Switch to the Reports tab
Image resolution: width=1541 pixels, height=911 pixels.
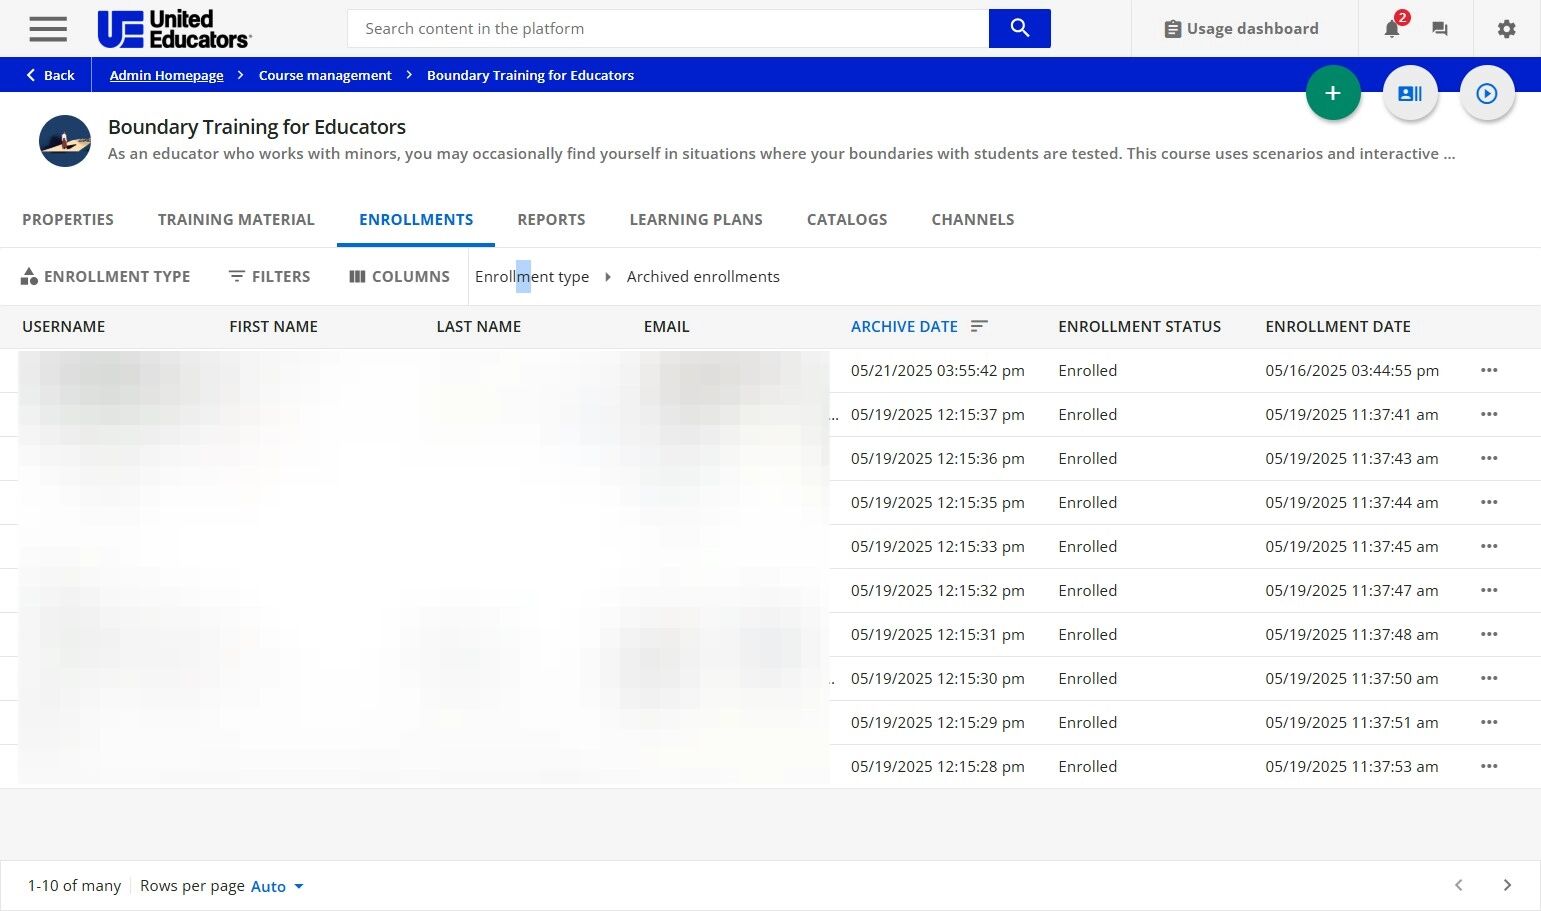tap(551, 220)
